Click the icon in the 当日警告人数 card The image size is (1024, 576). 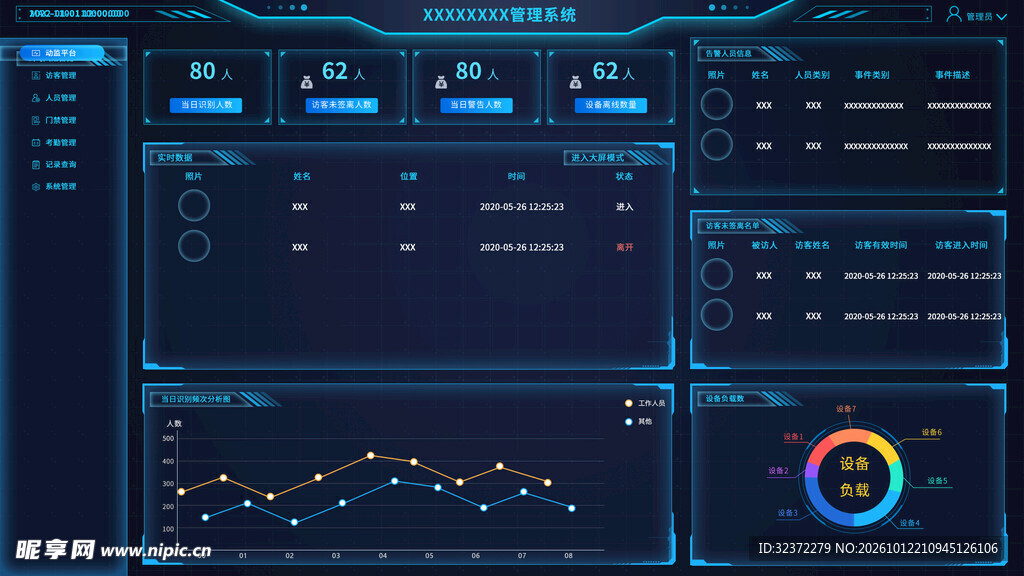[441, 82]
